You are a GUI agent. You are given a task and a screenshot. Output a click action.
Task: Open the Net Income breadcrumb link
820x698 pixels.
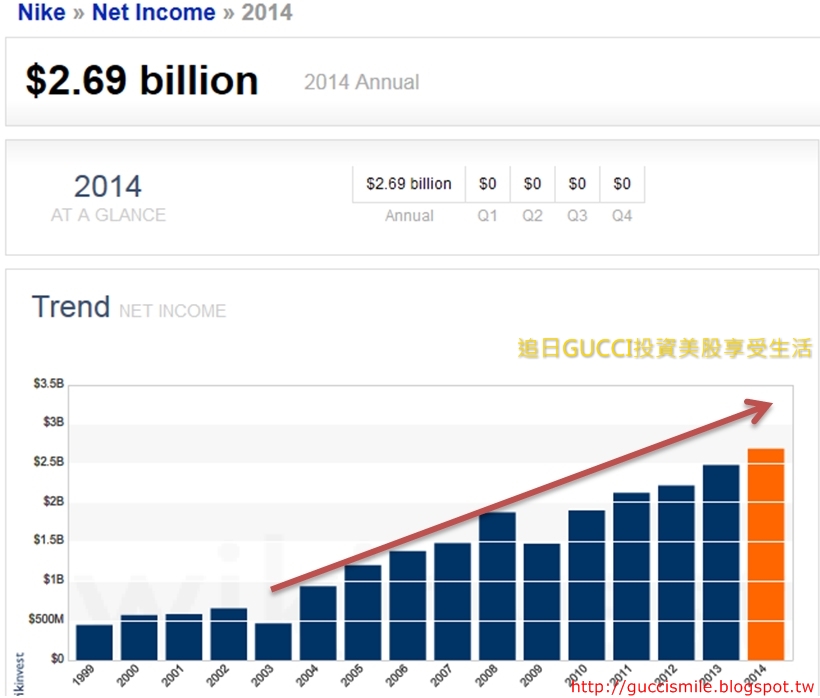click(x=154, y=12)
